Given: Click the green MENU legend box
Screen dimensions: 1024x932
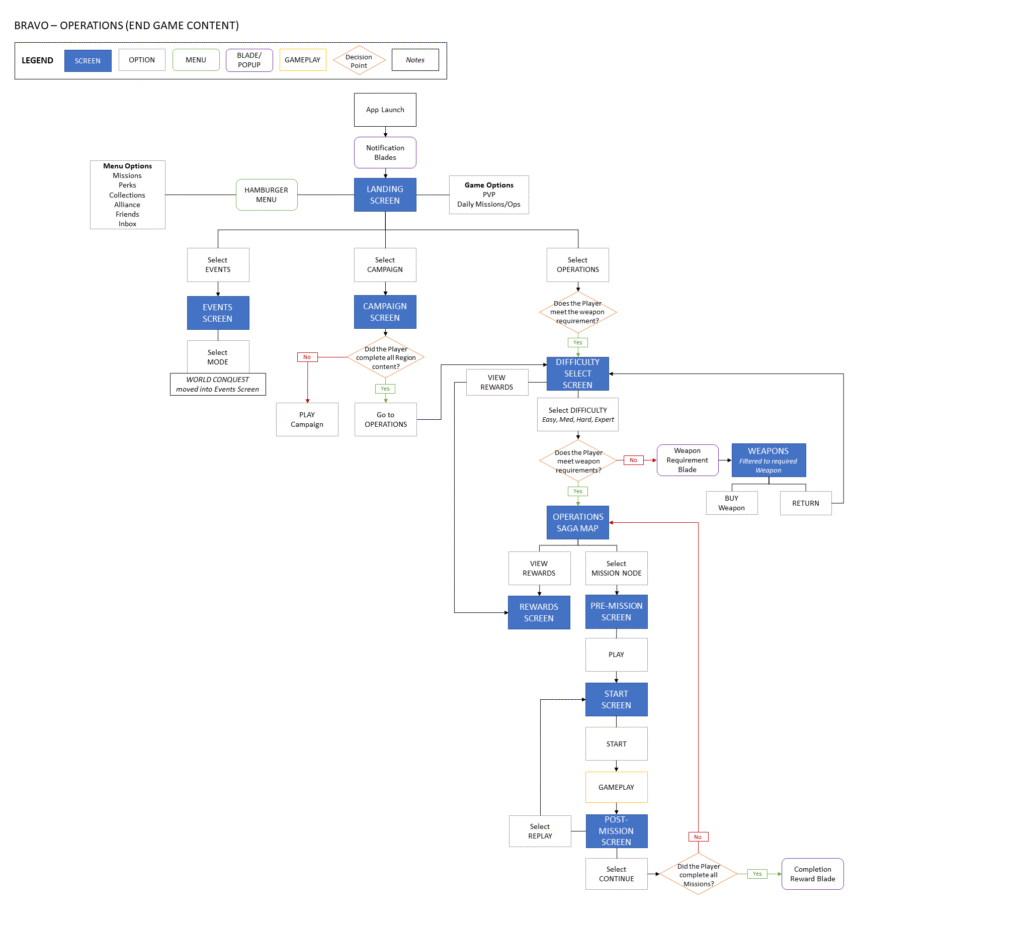Looking at the screenshot, I should point(196,59).
